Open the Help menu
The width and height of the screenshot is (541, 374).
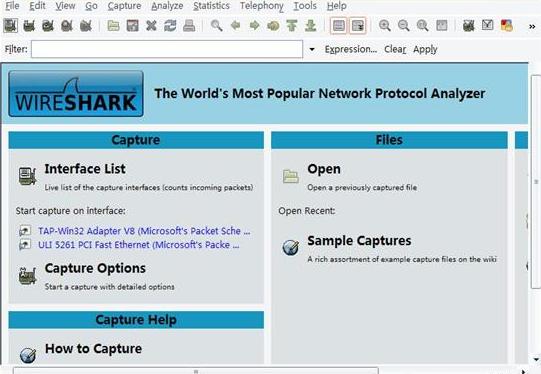[x=336, y=6]
